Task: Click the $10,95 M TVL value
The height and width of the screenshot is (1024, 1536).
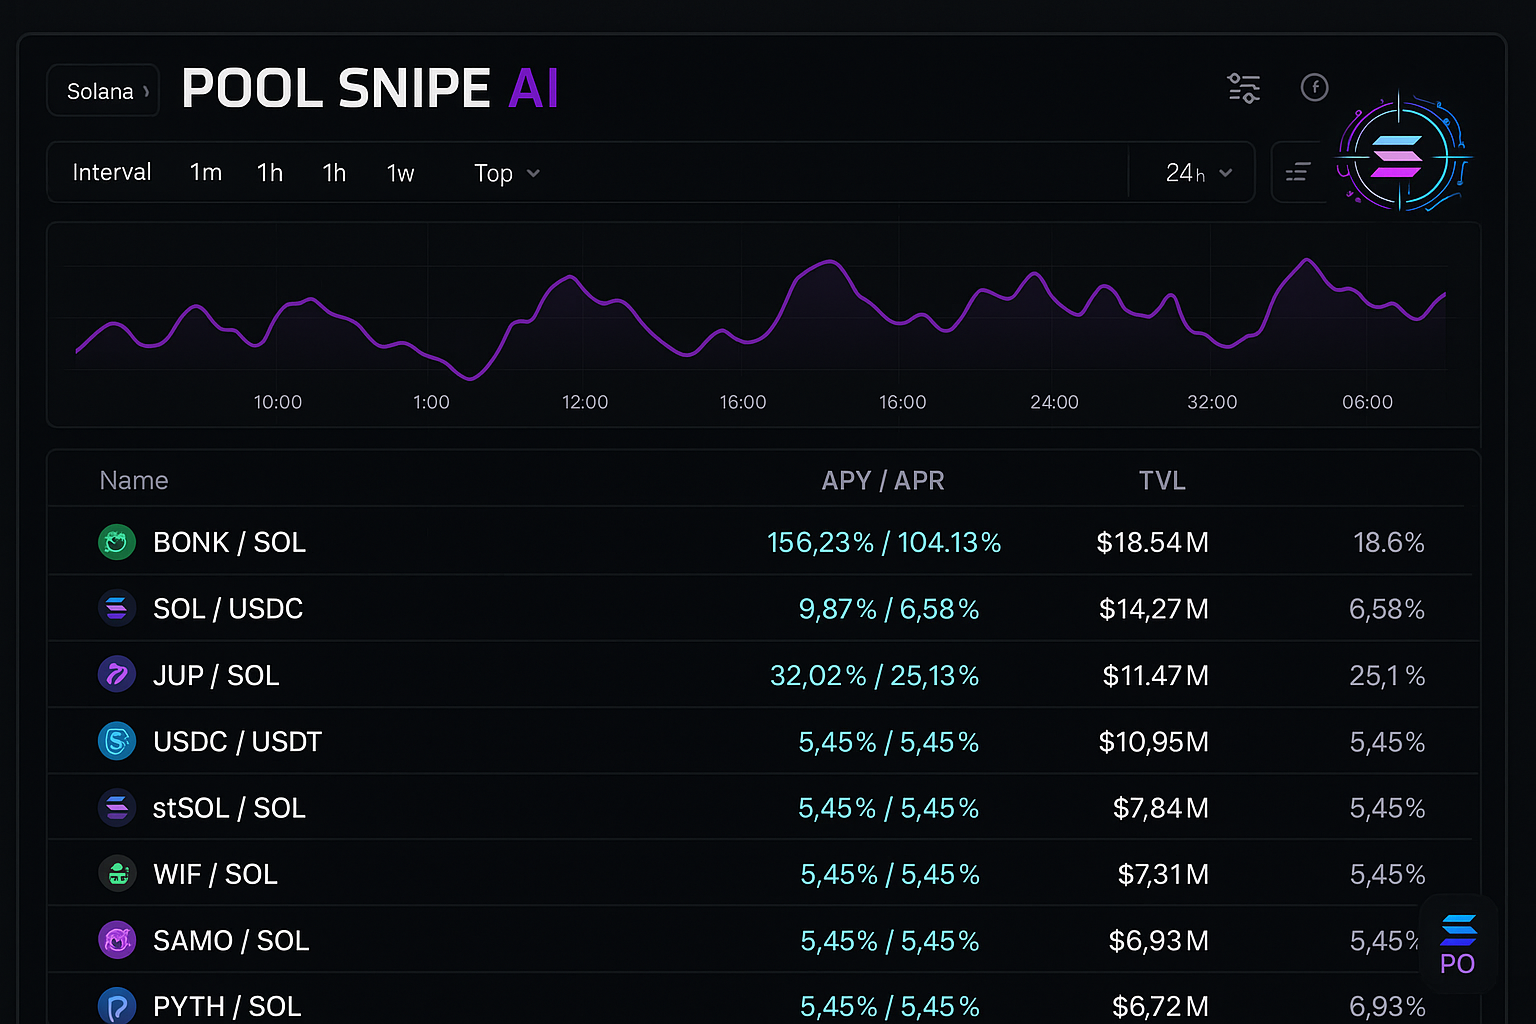Action: [x=1154, y=741]
